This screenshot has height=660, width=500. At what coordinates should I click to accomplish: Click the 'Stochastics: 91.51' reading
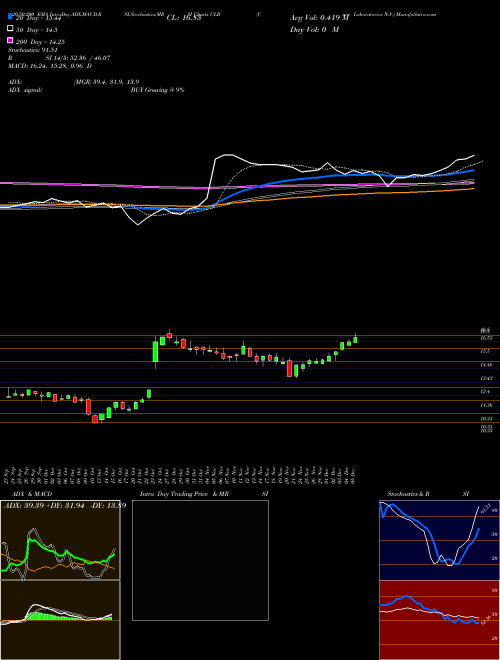coord(32,50)
